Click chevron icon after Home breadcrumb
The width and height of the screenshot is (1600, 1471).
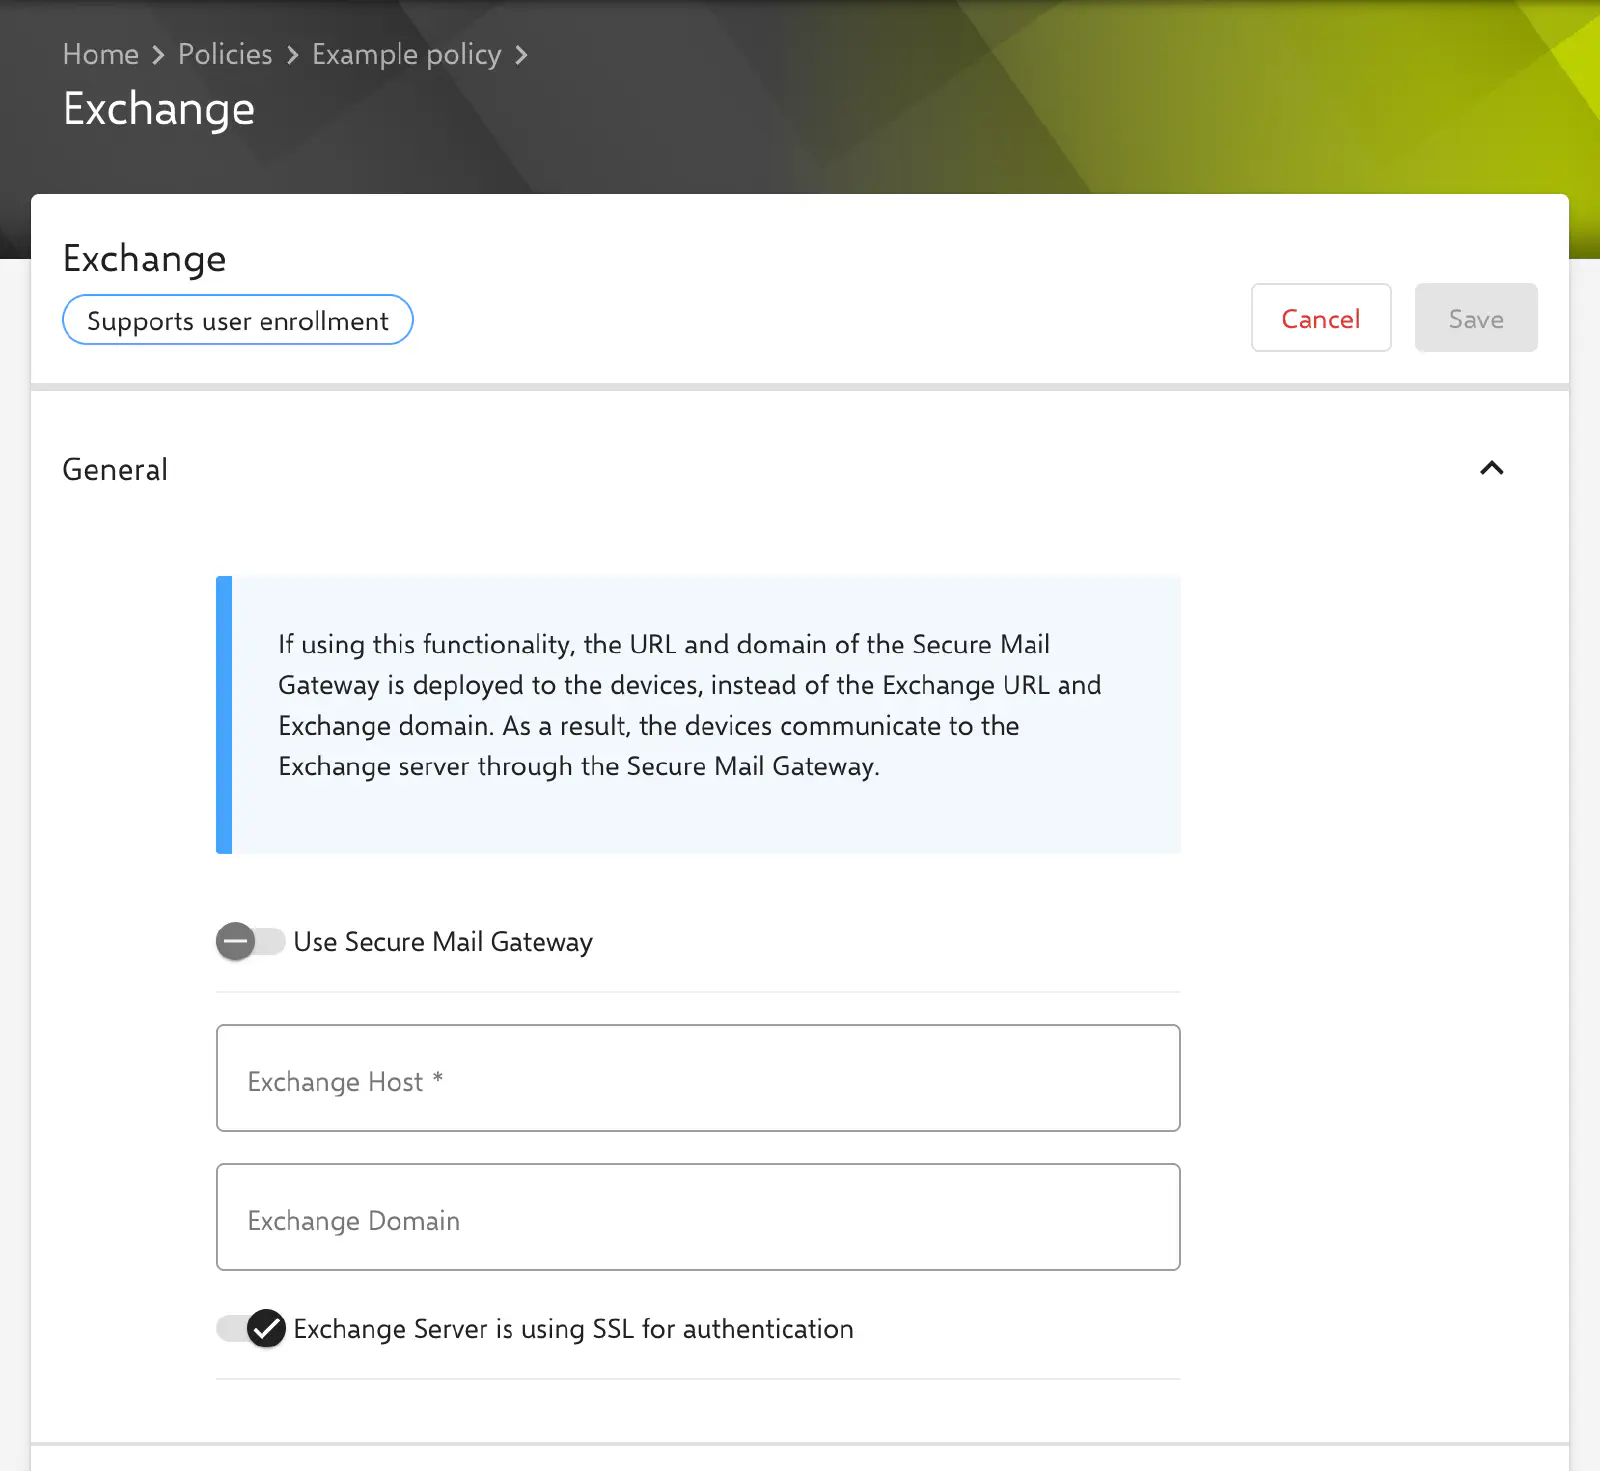(158, 55)
